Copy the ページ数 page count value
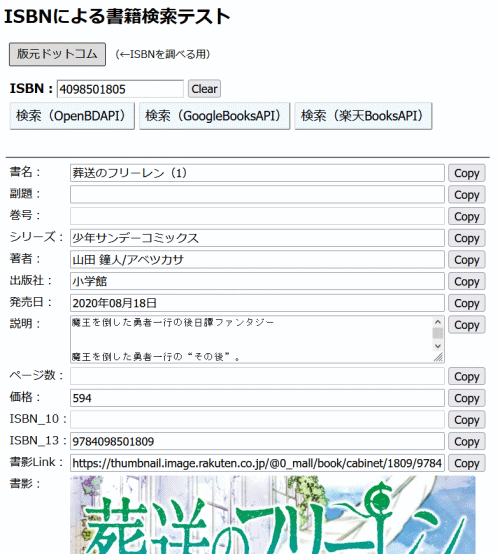The image size is (500, 554). click(x=467, y=377)
